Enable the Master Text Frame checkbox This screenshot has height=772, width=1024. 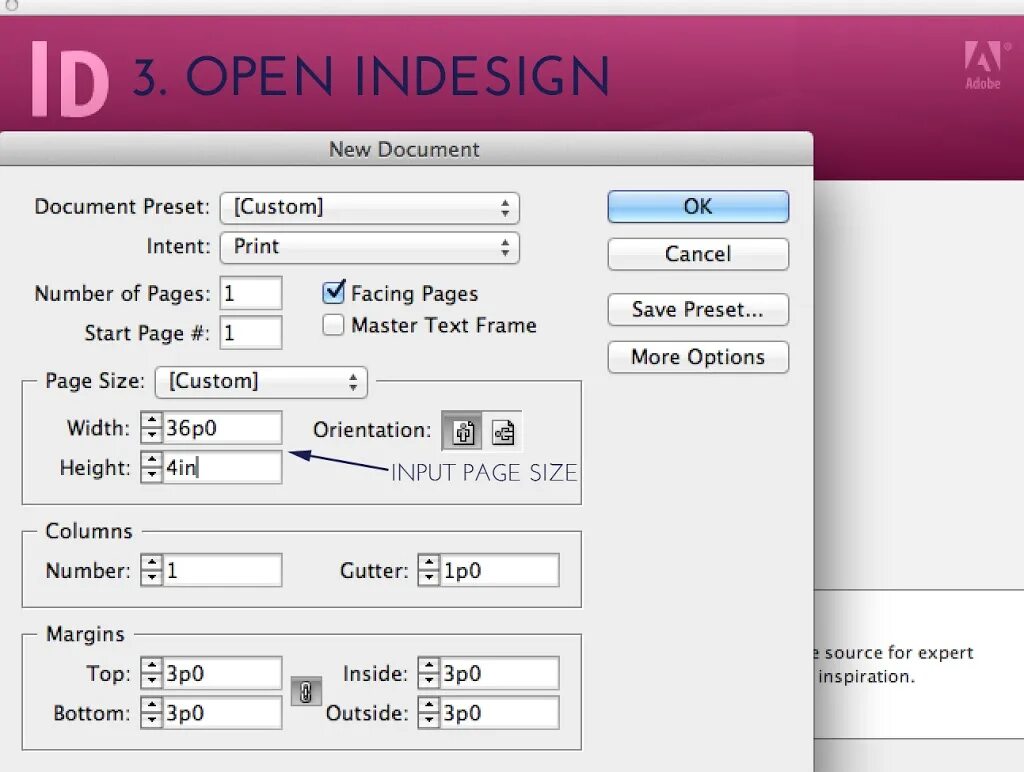[333, 325]
